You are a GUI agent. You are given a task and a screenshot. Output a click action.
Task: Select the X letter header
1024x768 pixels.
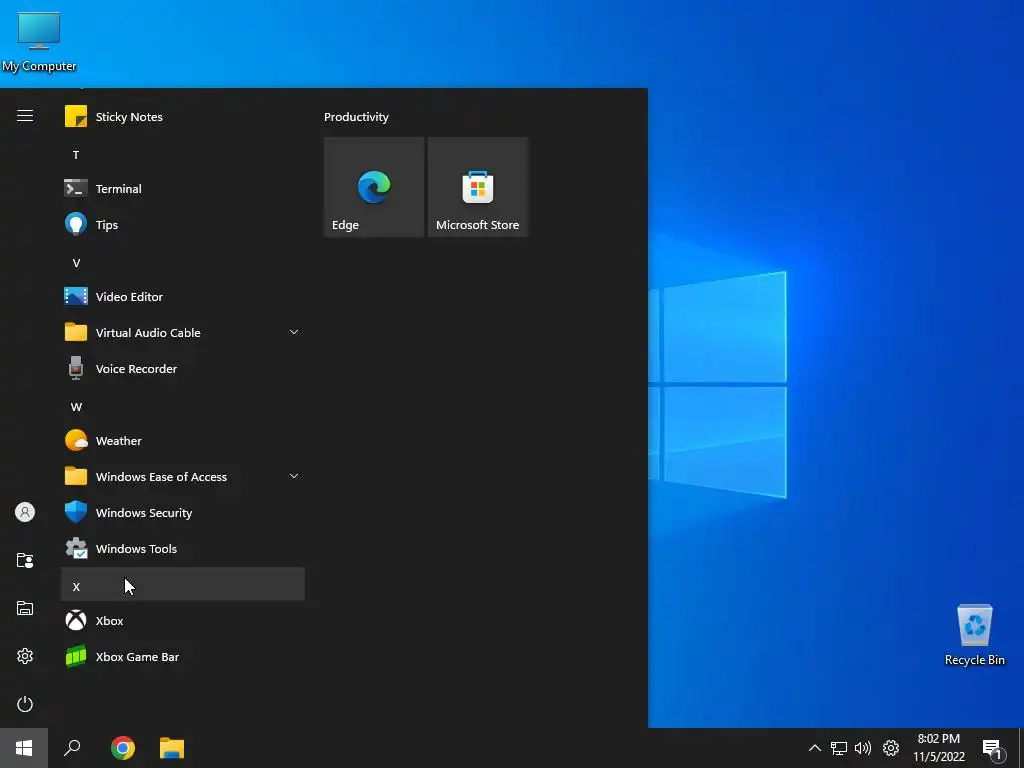pos(183,584)
